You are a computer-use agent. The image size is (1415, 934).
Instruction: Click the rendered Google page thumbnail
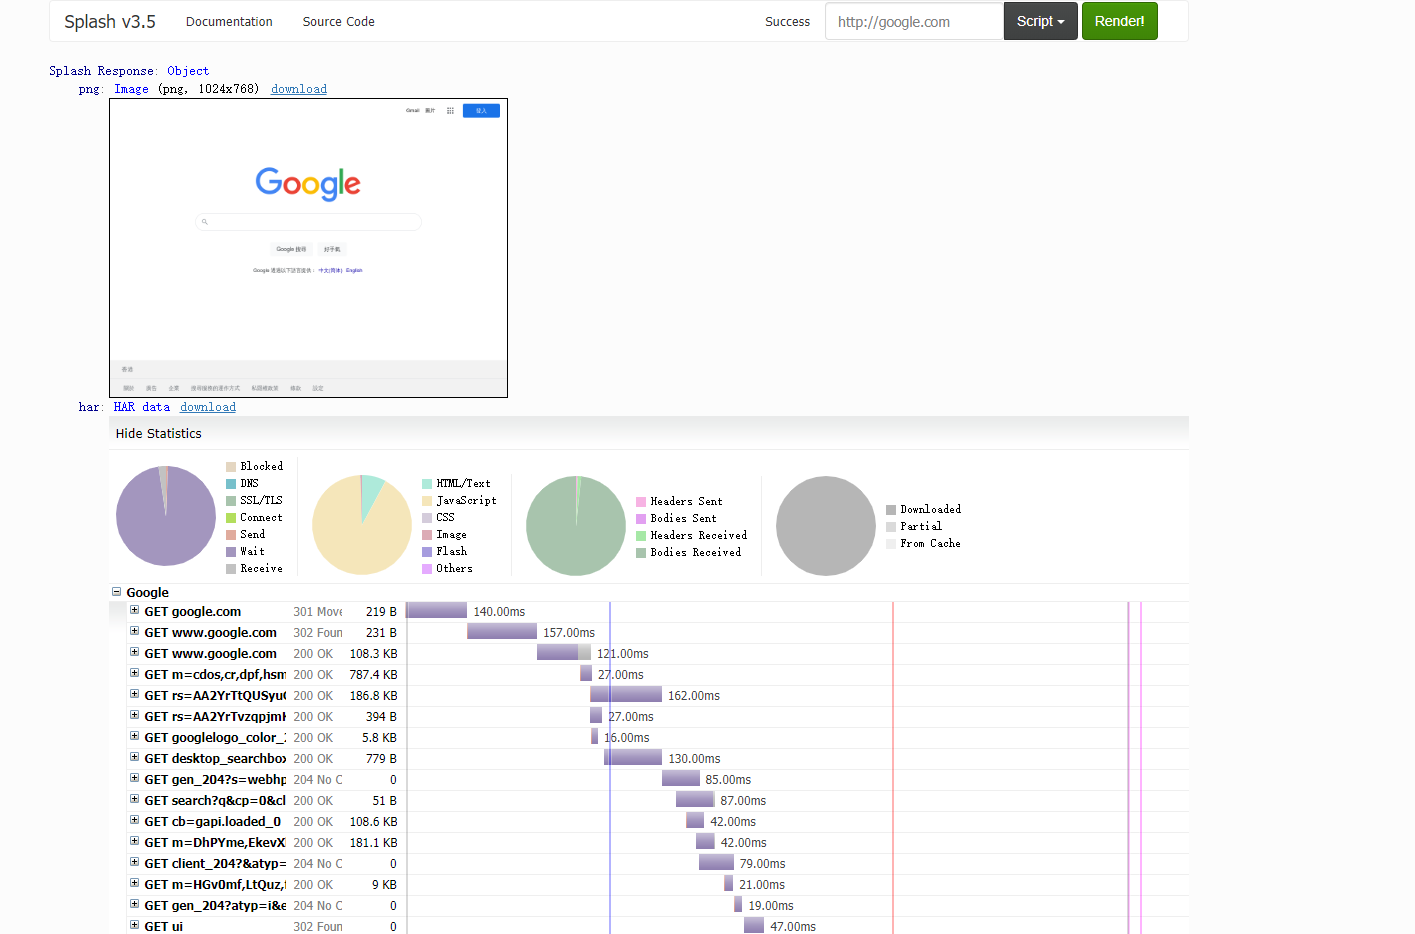pyautogui.click(x=308, y=248)
